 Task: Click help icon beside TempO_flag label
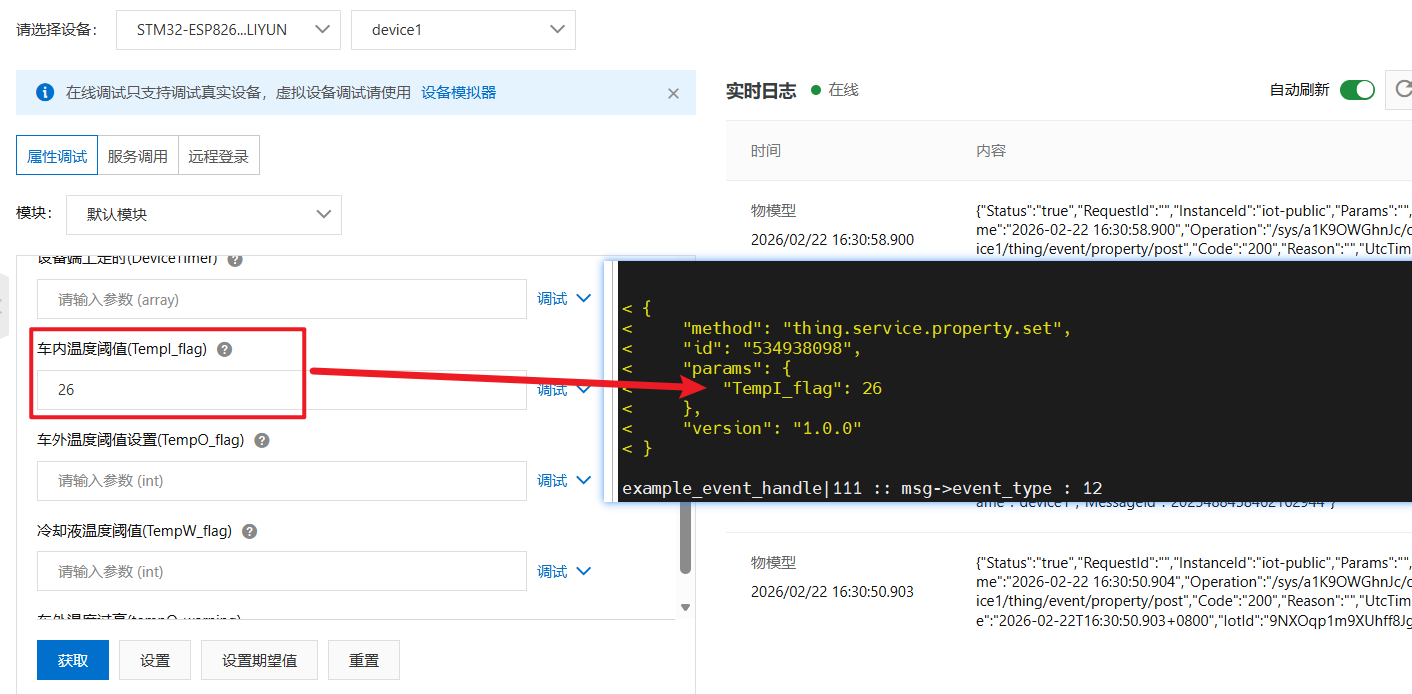pos(262,440)
